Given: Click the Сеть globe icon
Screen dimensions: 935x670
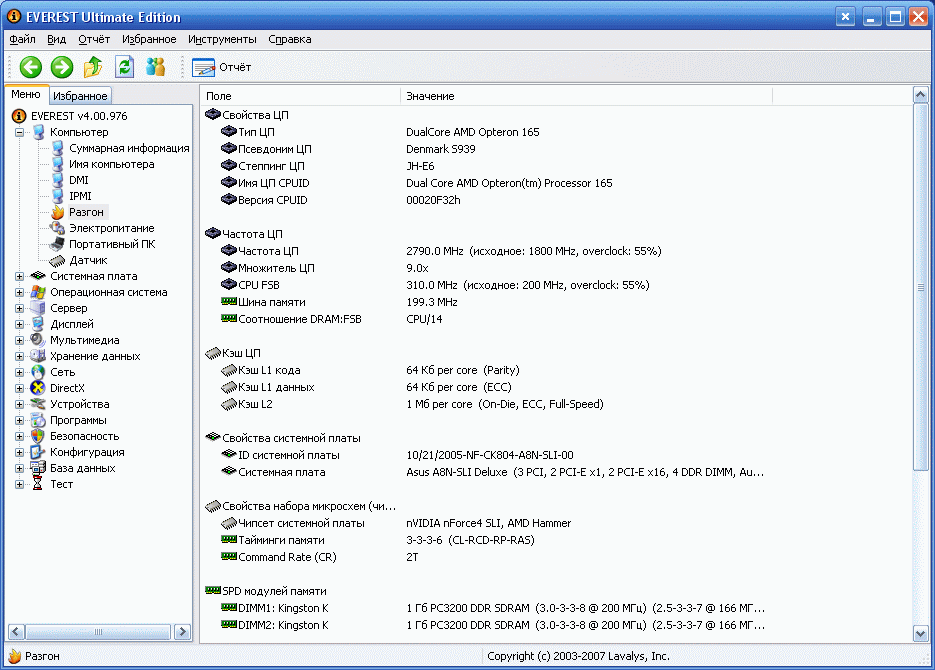Looking at the screenshot, I should pyautogui.click(x=38, y=372).
